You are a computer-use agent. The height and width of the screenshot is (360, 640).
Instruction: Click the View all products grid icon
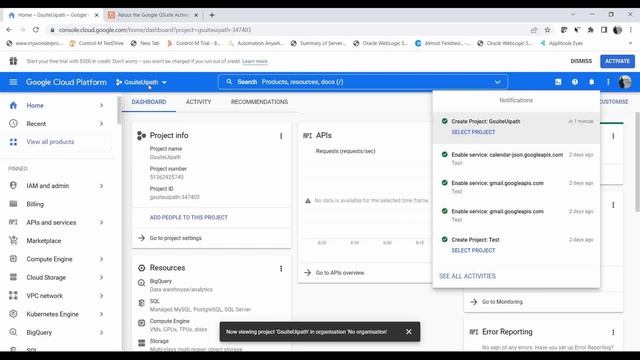pos(13,142)
